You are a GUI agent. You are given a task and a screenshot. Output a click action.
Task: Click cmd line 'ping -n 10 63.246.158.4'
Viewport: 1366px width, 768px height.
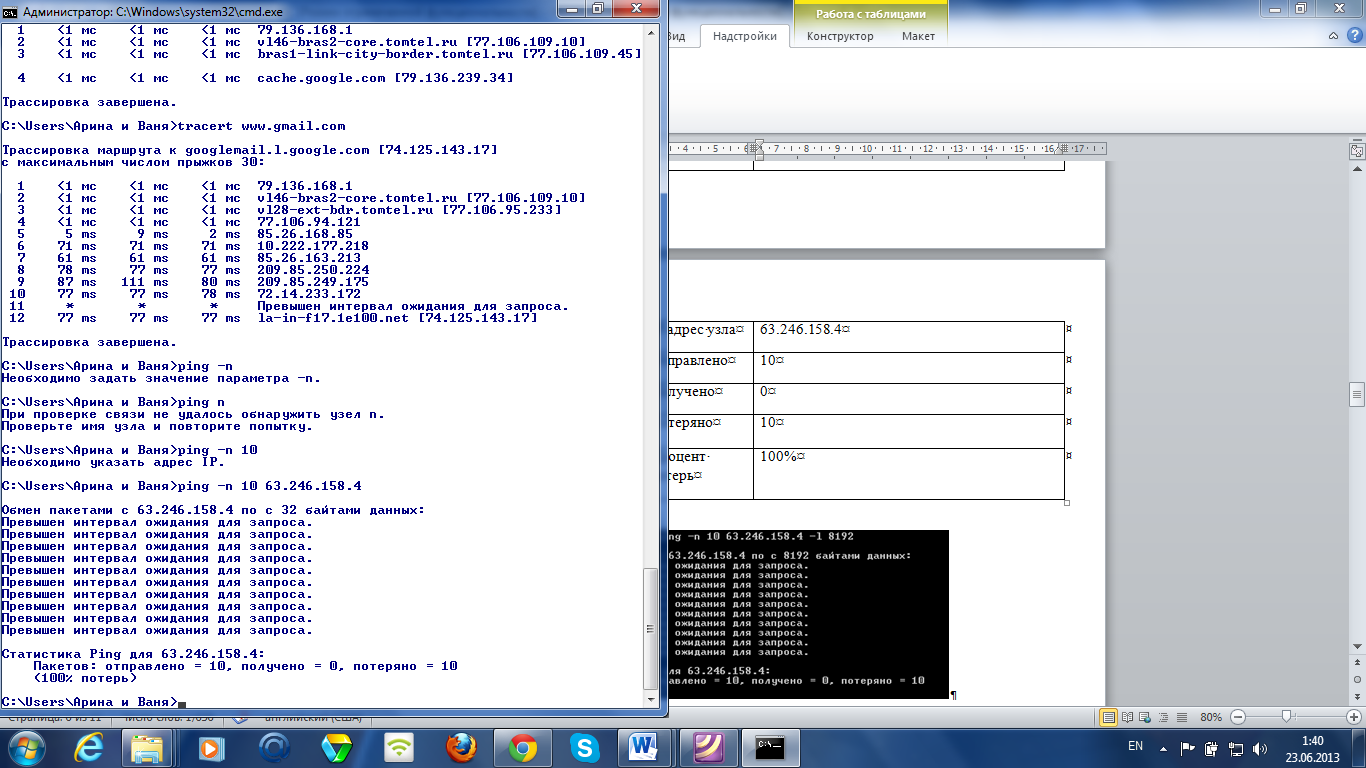click(269, 486)
